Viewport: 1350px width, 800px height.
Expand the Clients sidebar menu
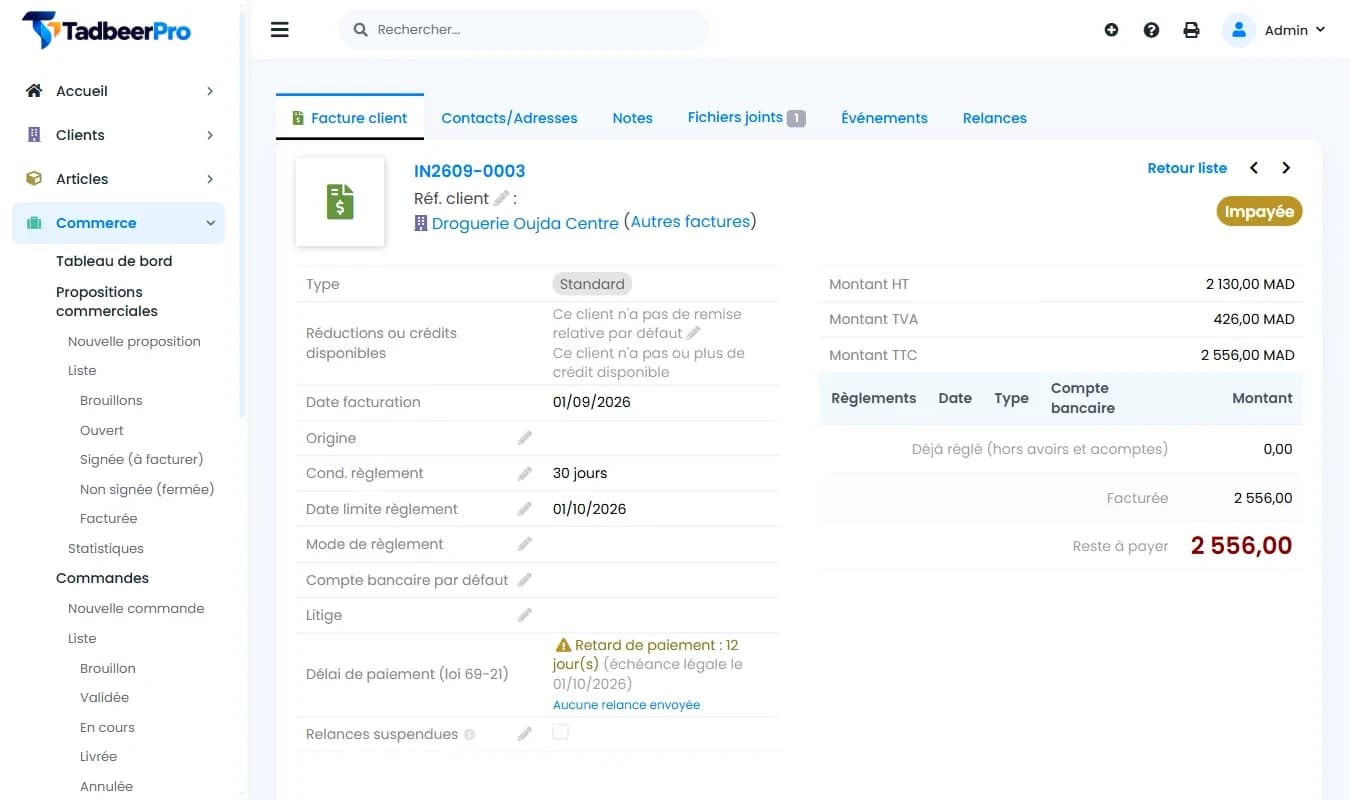click(119, 135)
